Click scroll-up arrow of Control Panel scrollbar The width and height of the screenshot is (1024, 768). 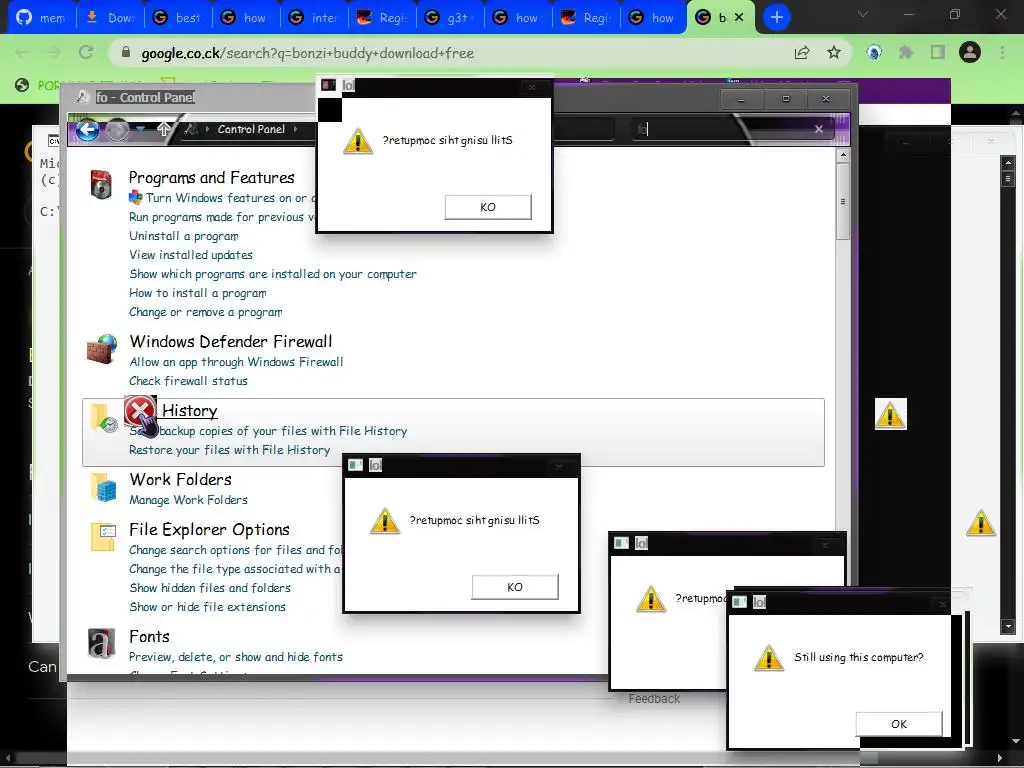point(843,155)
